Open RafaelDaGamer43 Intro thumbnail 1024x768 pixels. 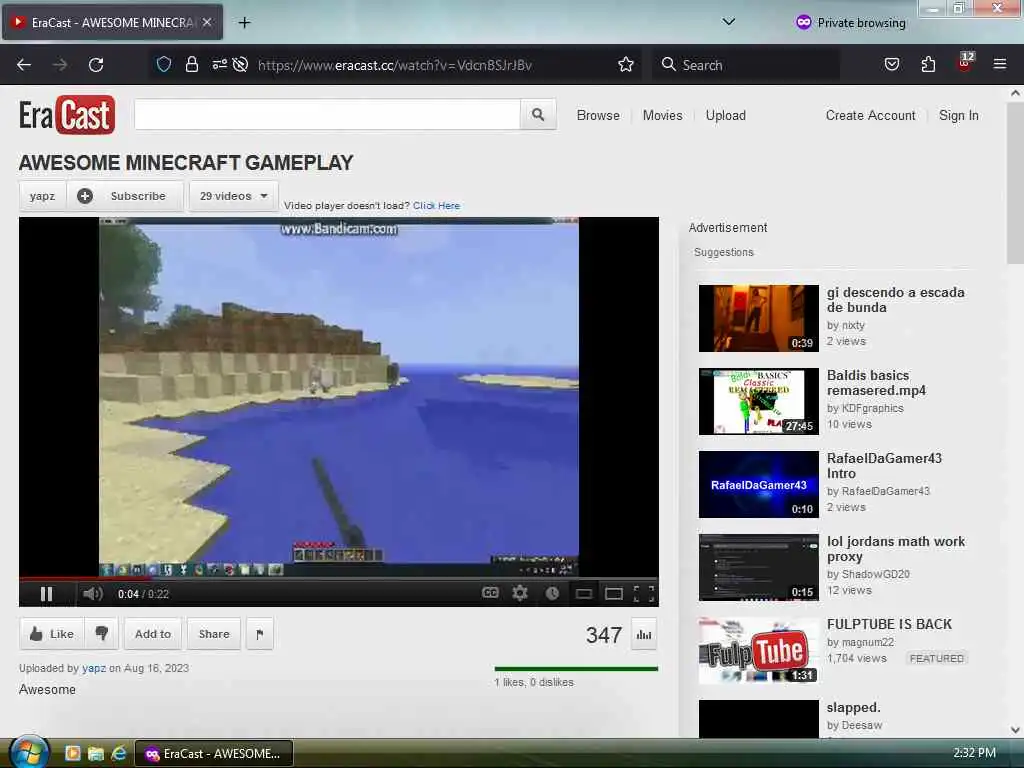759,484
